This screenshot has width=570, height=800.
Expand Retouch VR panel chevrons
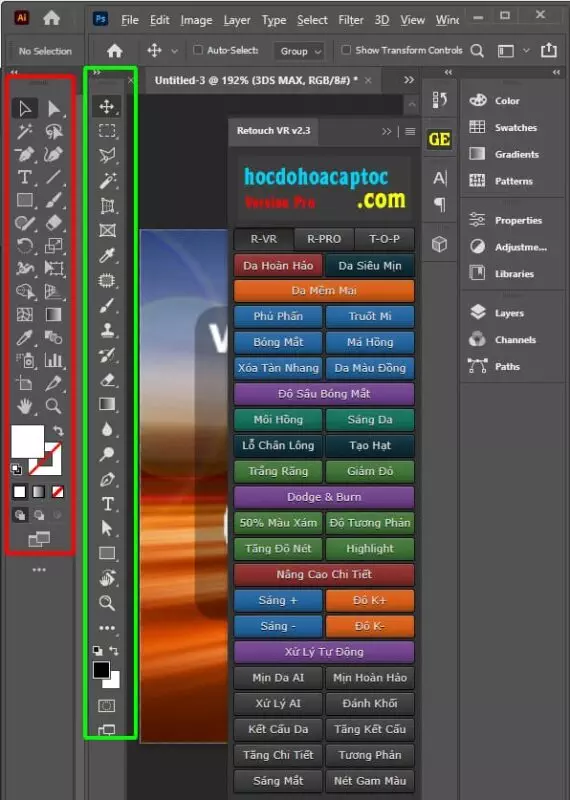click(x=387, y=132)
